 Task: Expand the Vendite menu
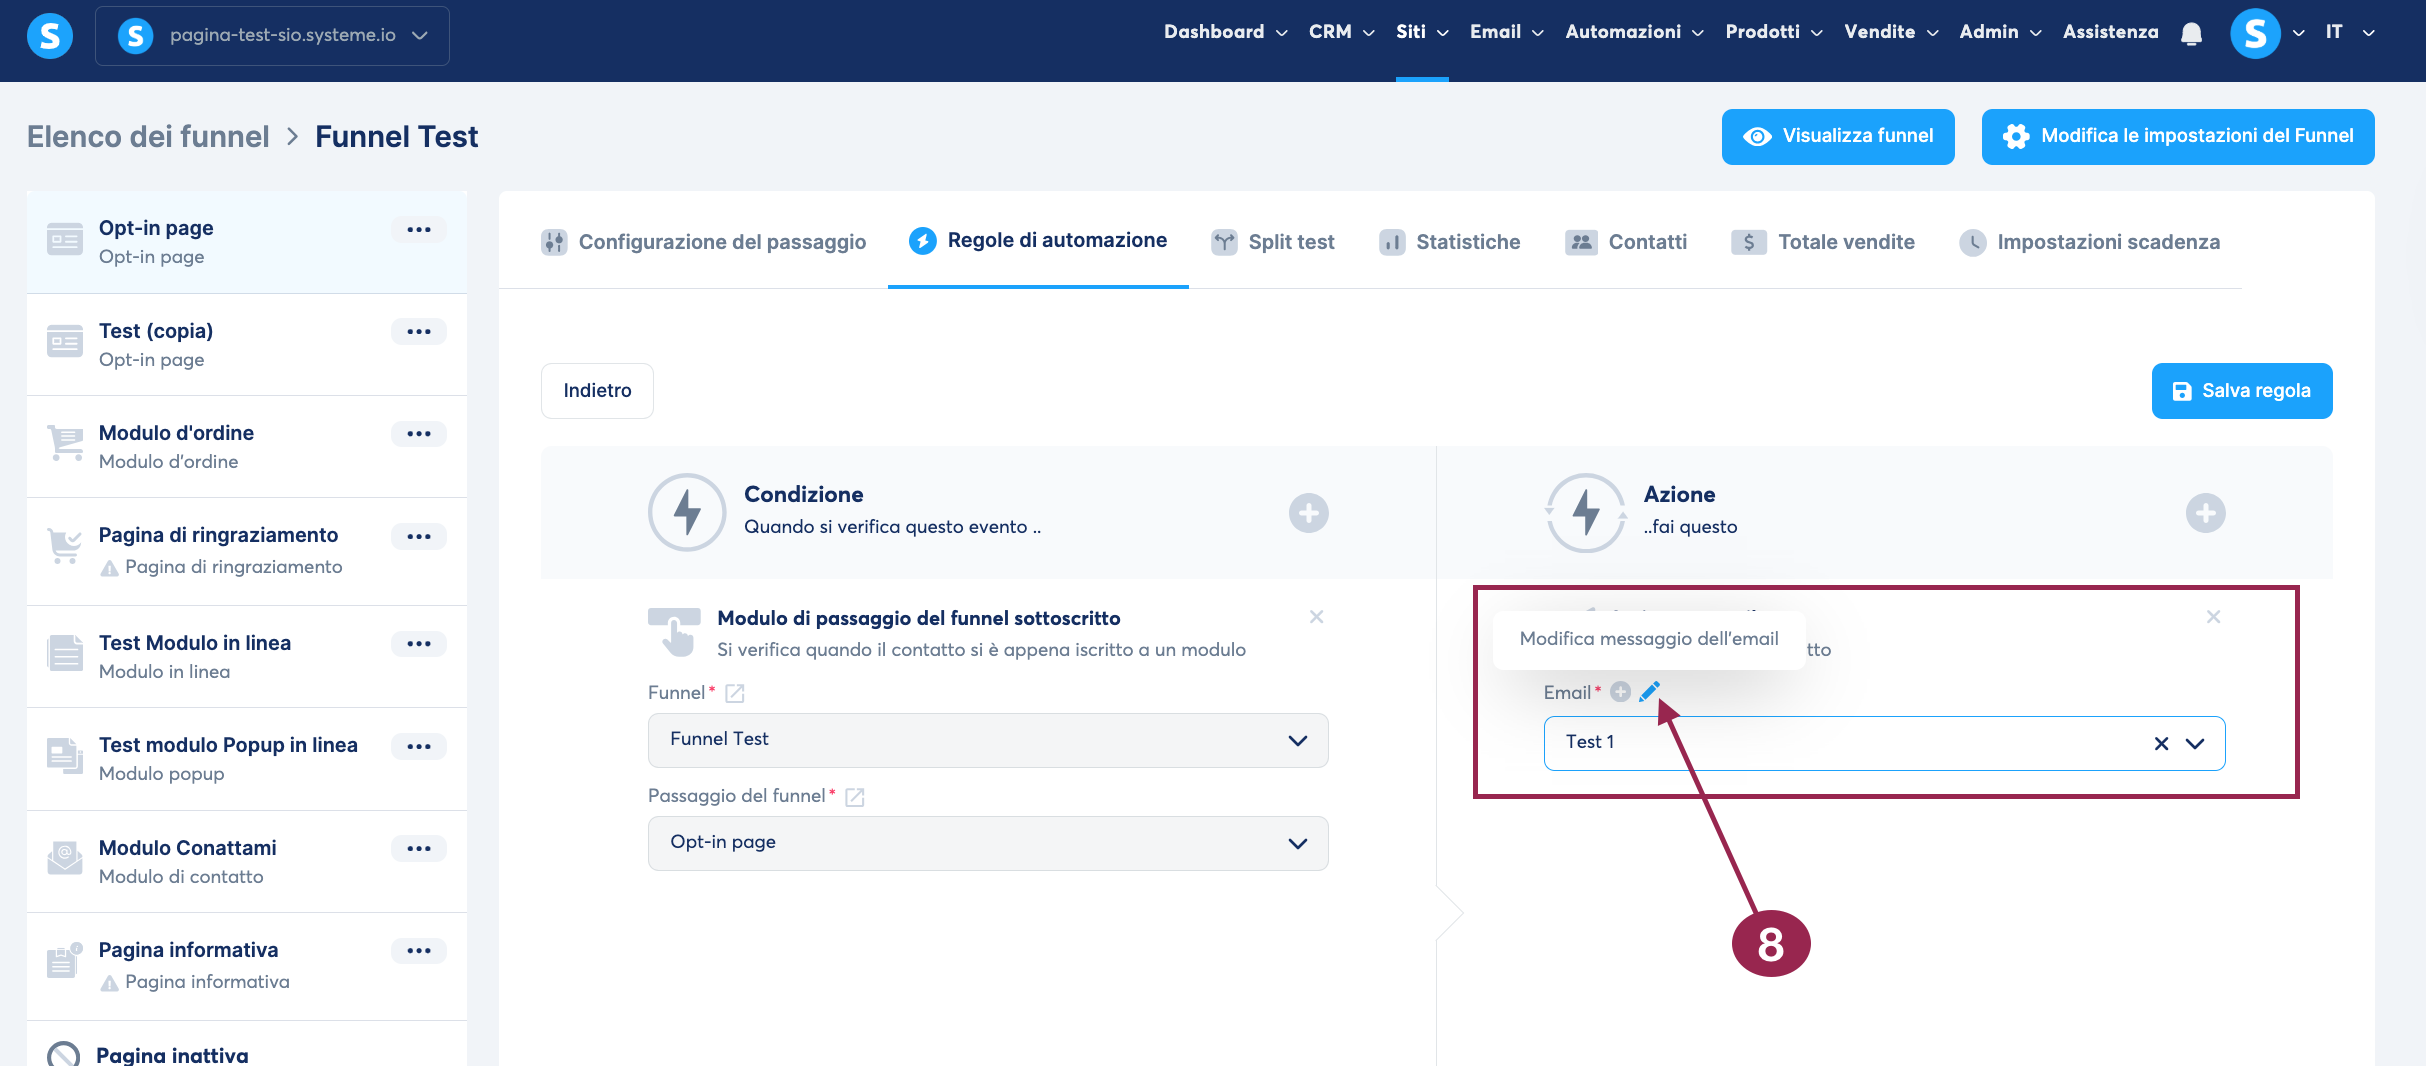point(1891,32)
